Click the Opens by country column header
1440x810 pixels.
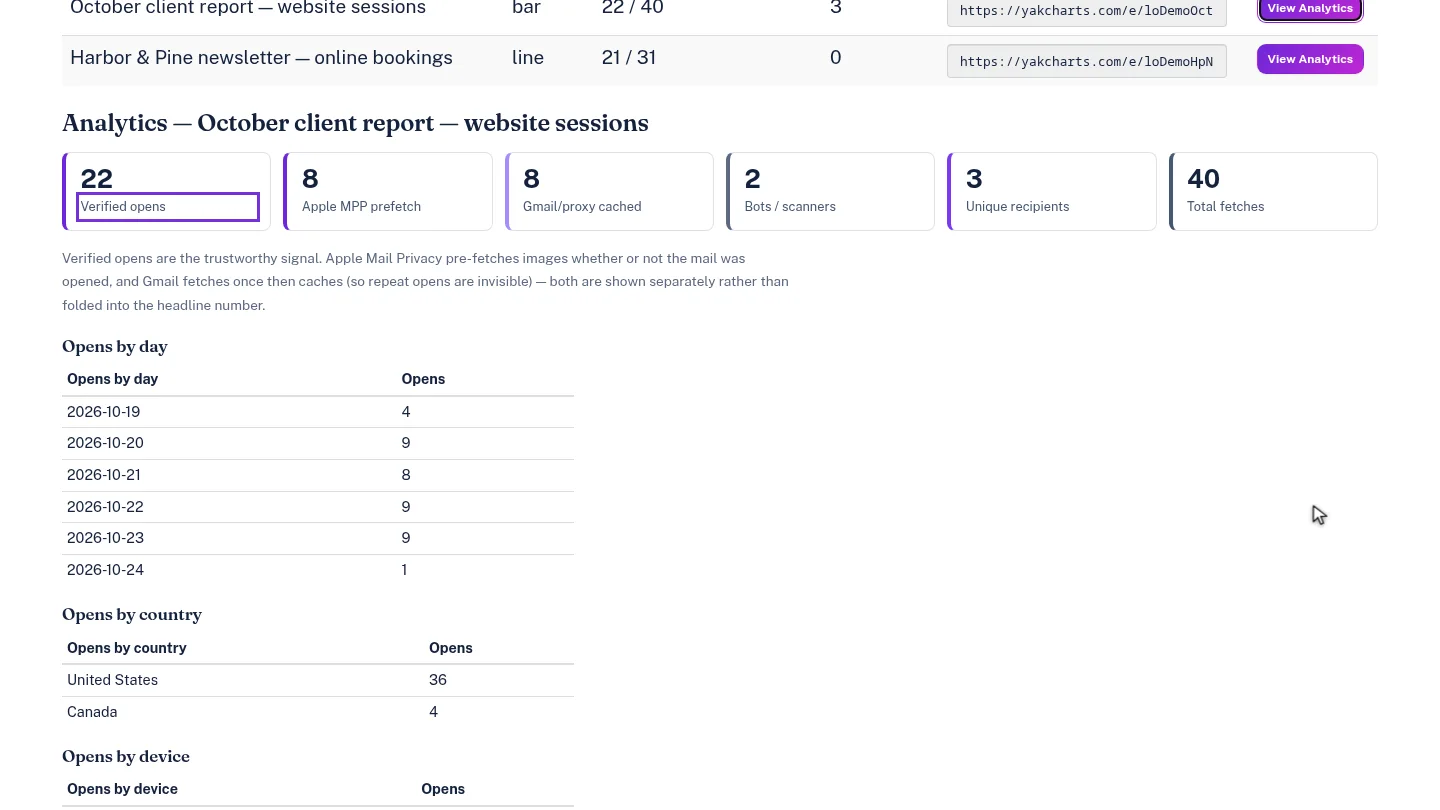pos(127,648)
